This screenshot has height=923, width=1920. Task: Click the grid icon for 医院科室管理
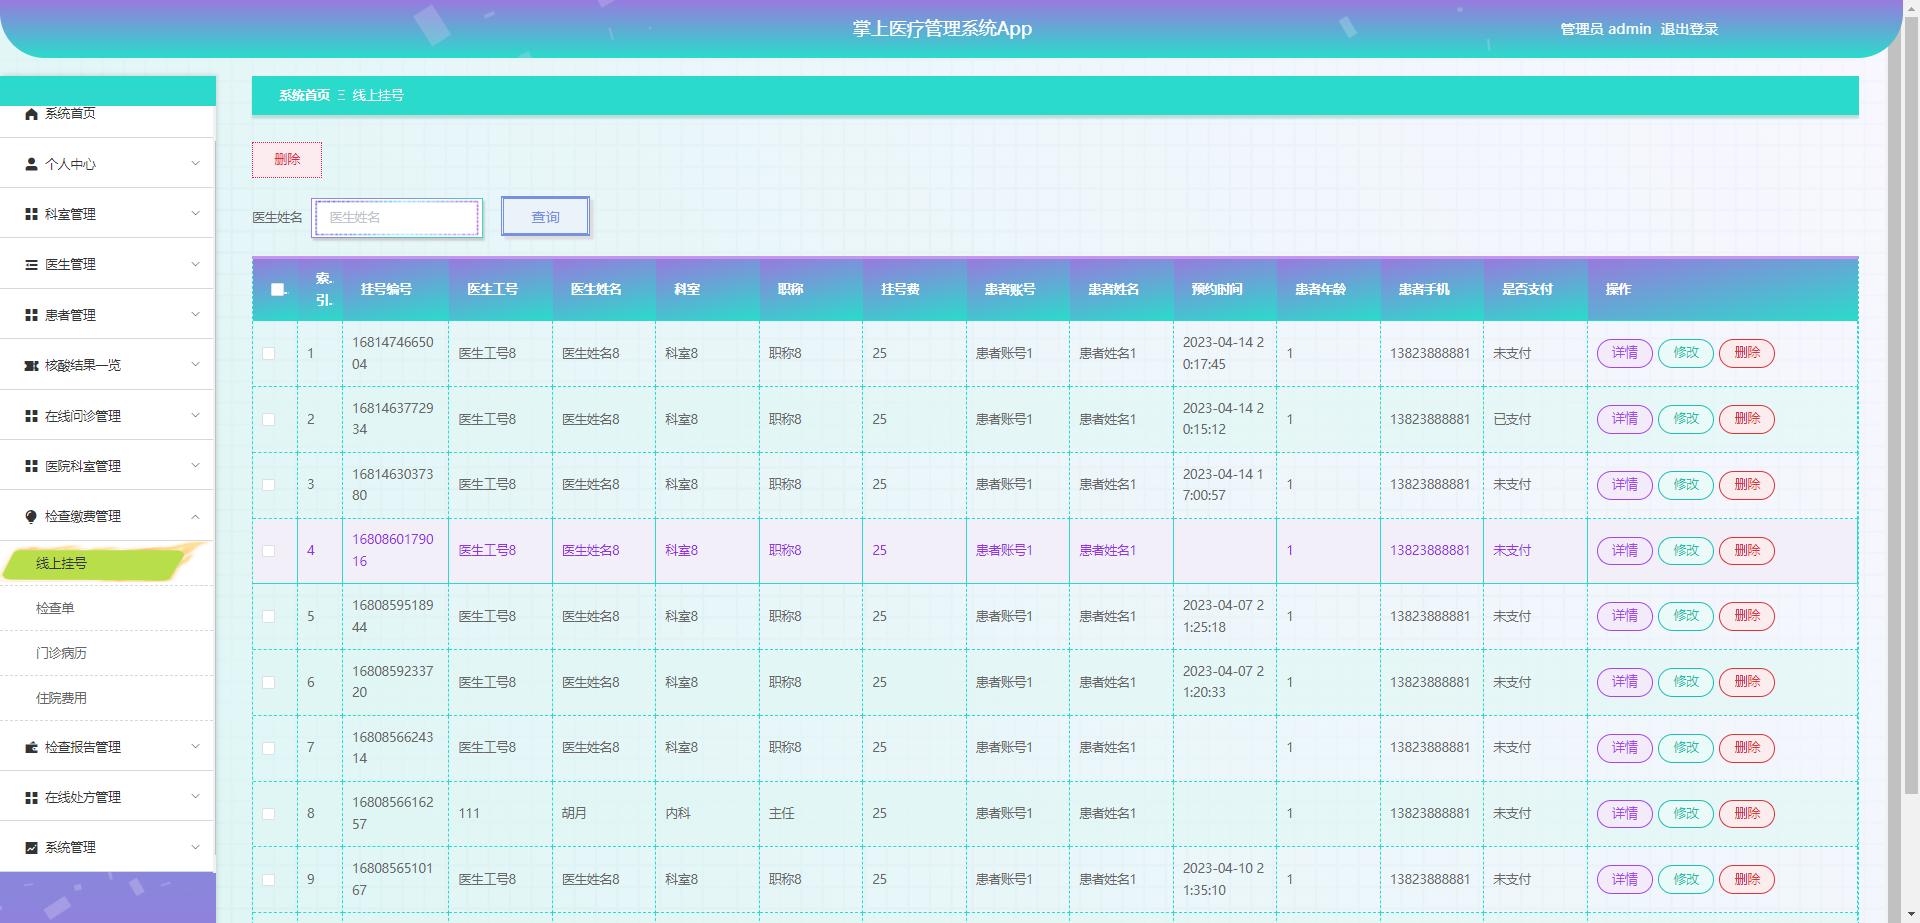tap(31, 466)
